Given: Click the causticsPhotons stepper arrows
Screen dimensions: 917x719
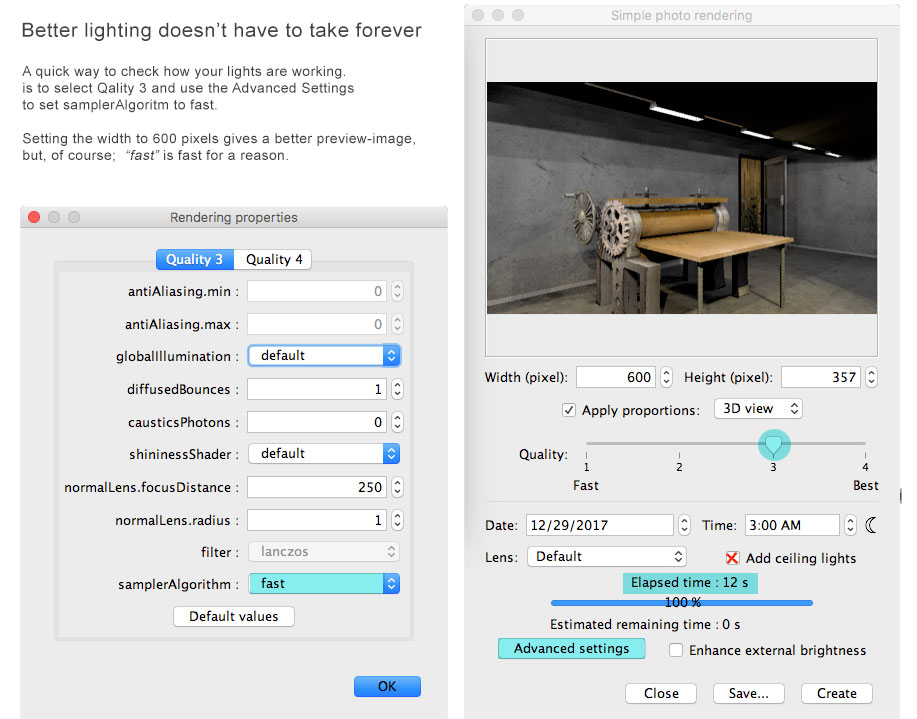Looking at the screenshot, I should pyautogui.click(x=397, y=422).
